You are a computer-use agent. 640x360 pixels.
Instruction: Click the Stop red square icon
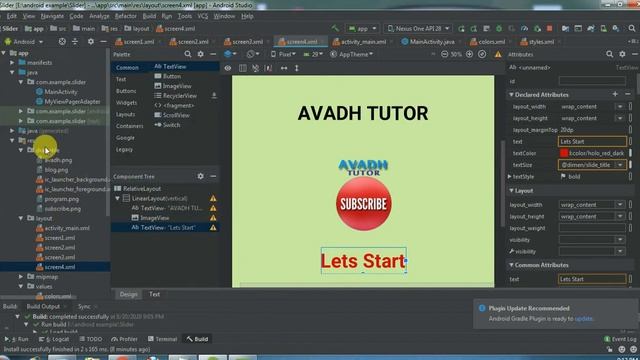[x=549, y=29]
